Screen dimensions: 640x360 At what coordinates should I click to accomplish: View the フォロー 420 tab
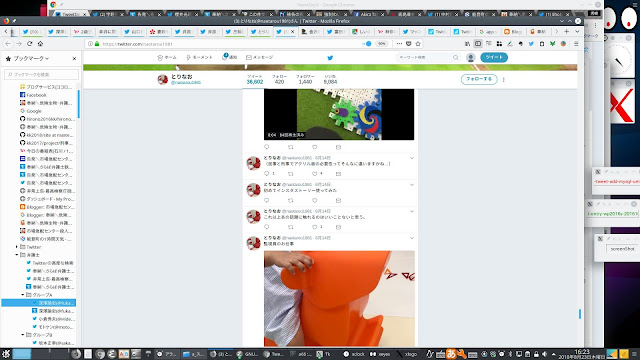click(279, 80)
